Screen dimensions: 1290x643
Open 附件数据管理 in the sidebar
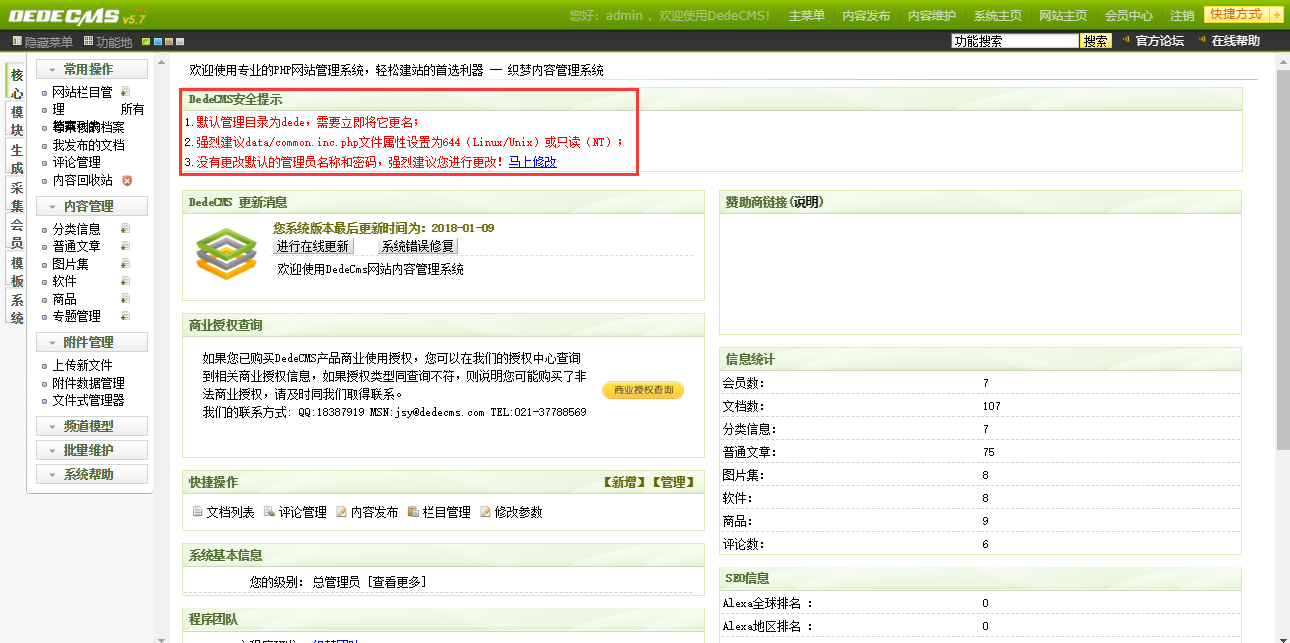(x=89, y=383)
